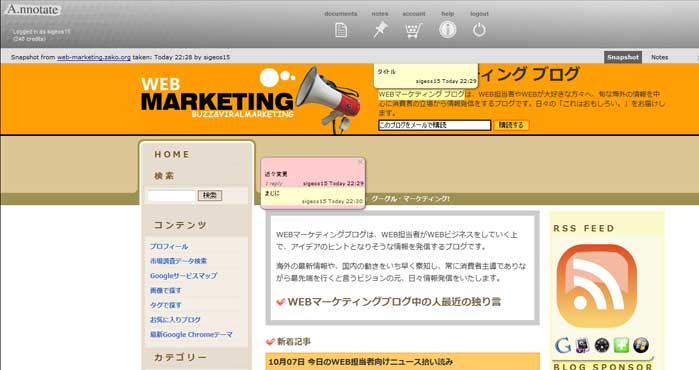Click the Google 'G' feed icon

pos(563,345)
